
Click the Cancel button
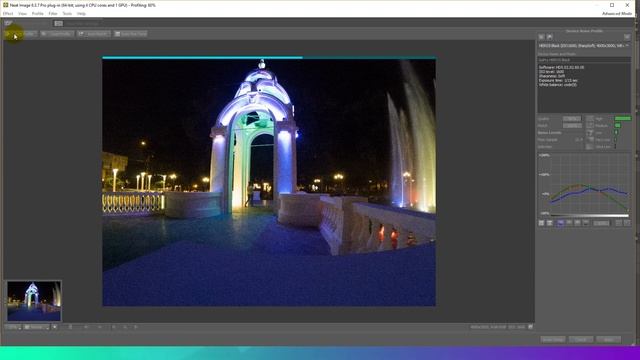tap(581, 340)
